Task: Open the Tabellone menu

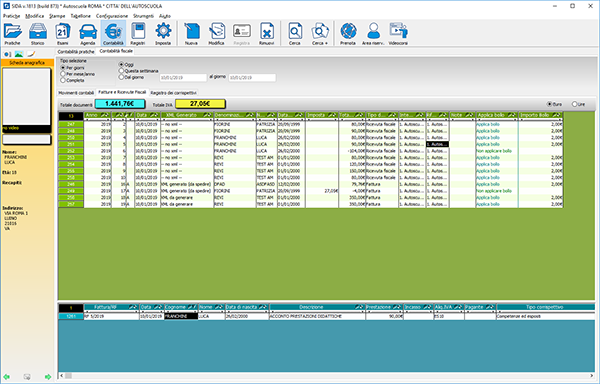Action: tap(80, 16)
